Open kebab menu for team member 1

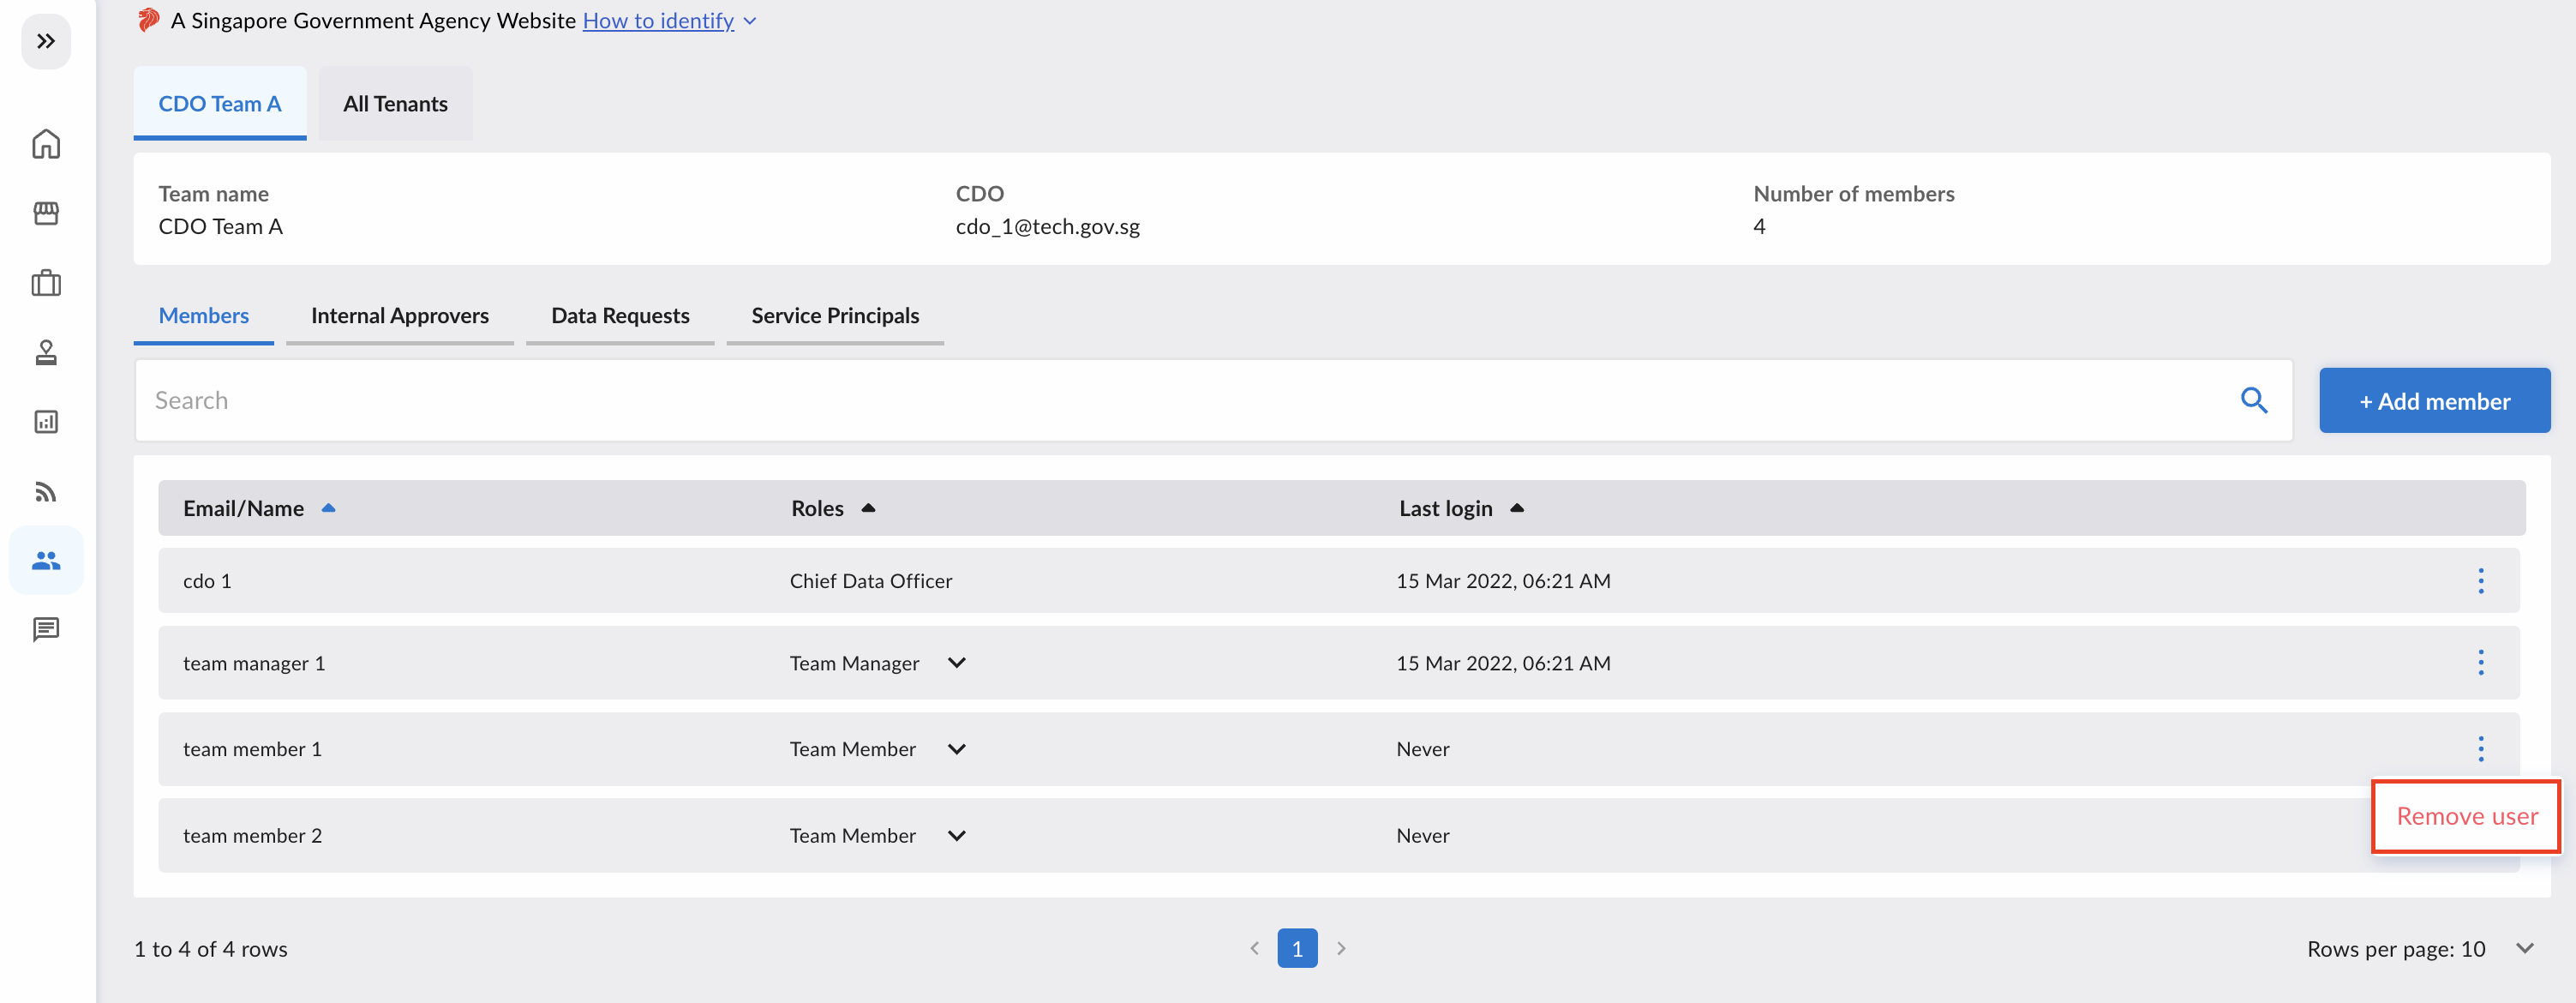[x=2480, y=749]
